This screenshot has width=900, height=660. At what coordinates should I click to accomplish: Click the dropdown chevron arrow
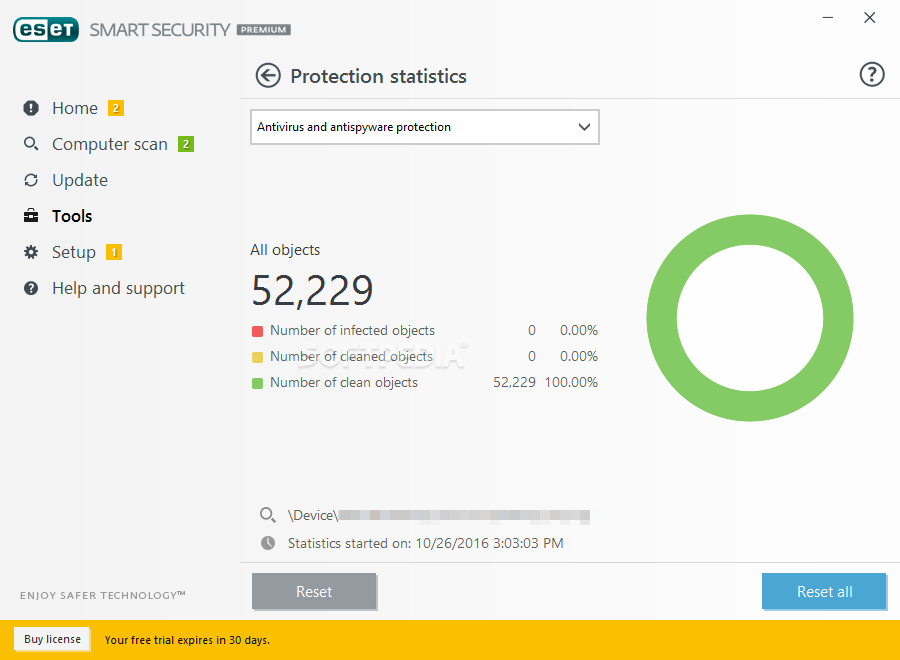pyautogui.click(x=584, y=127)
